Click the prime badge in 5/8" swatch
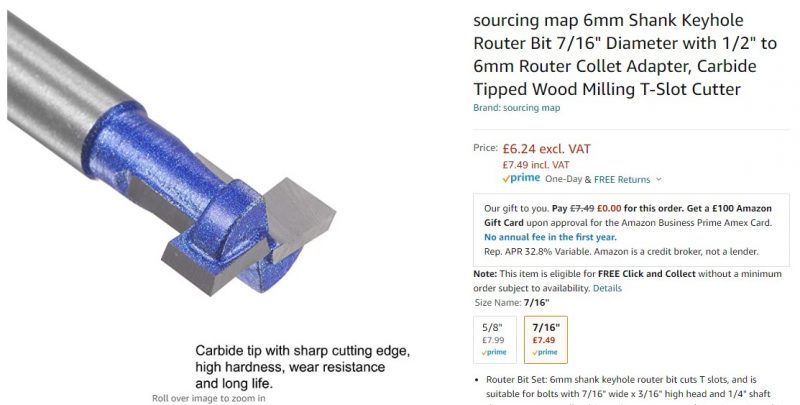The image size is (800, 405). (x=495, y=352)
